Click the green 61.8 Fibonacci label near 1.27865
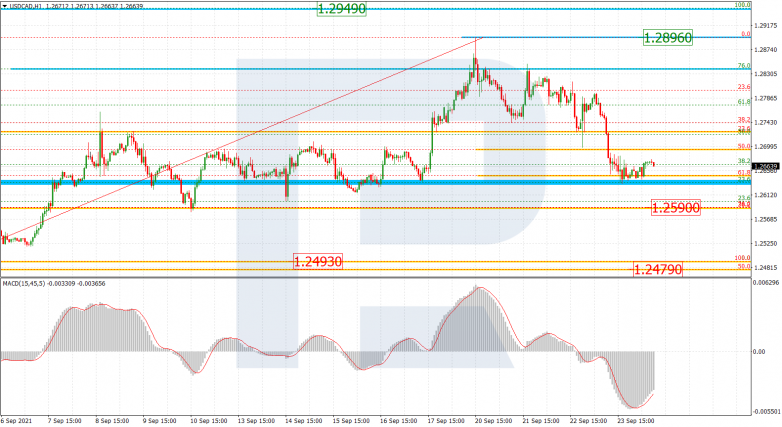 point(744,102)
